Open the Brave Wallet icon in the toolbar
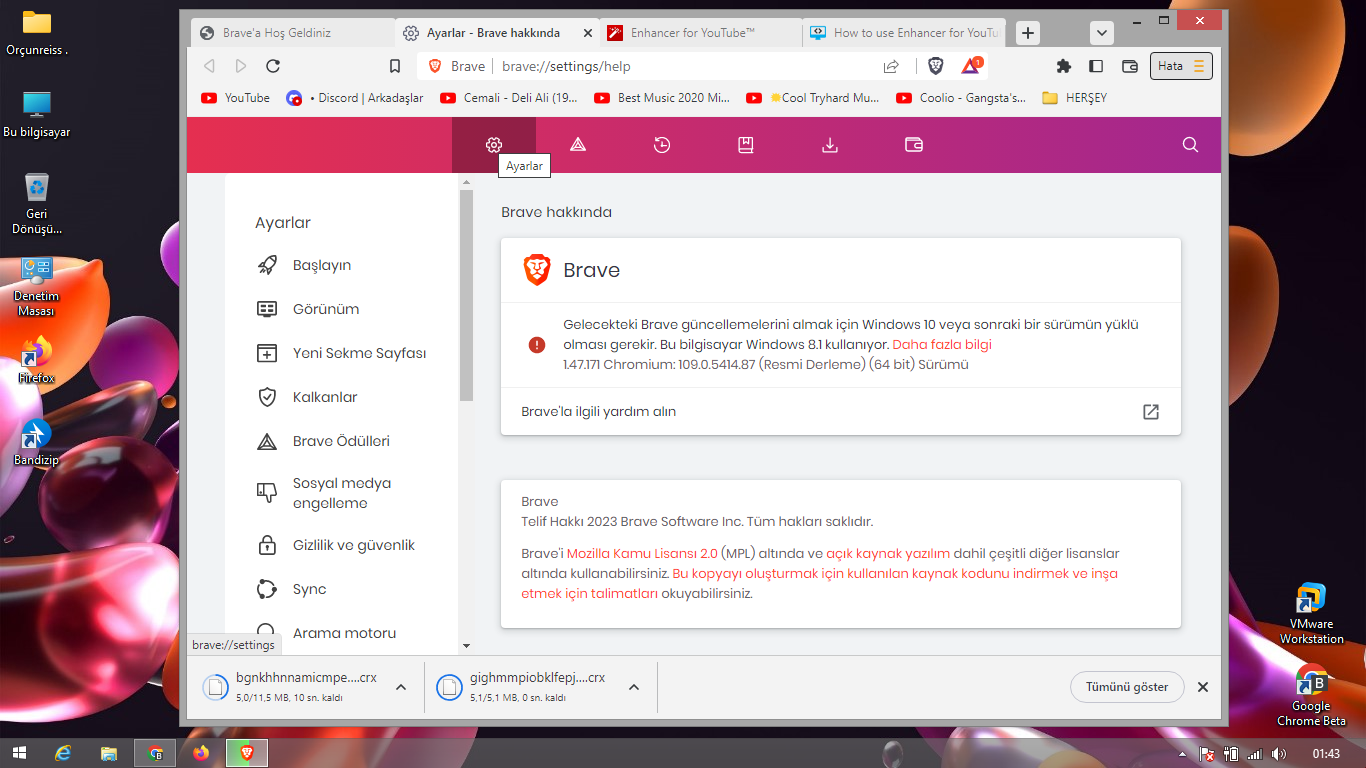 tap(1130, 66)
